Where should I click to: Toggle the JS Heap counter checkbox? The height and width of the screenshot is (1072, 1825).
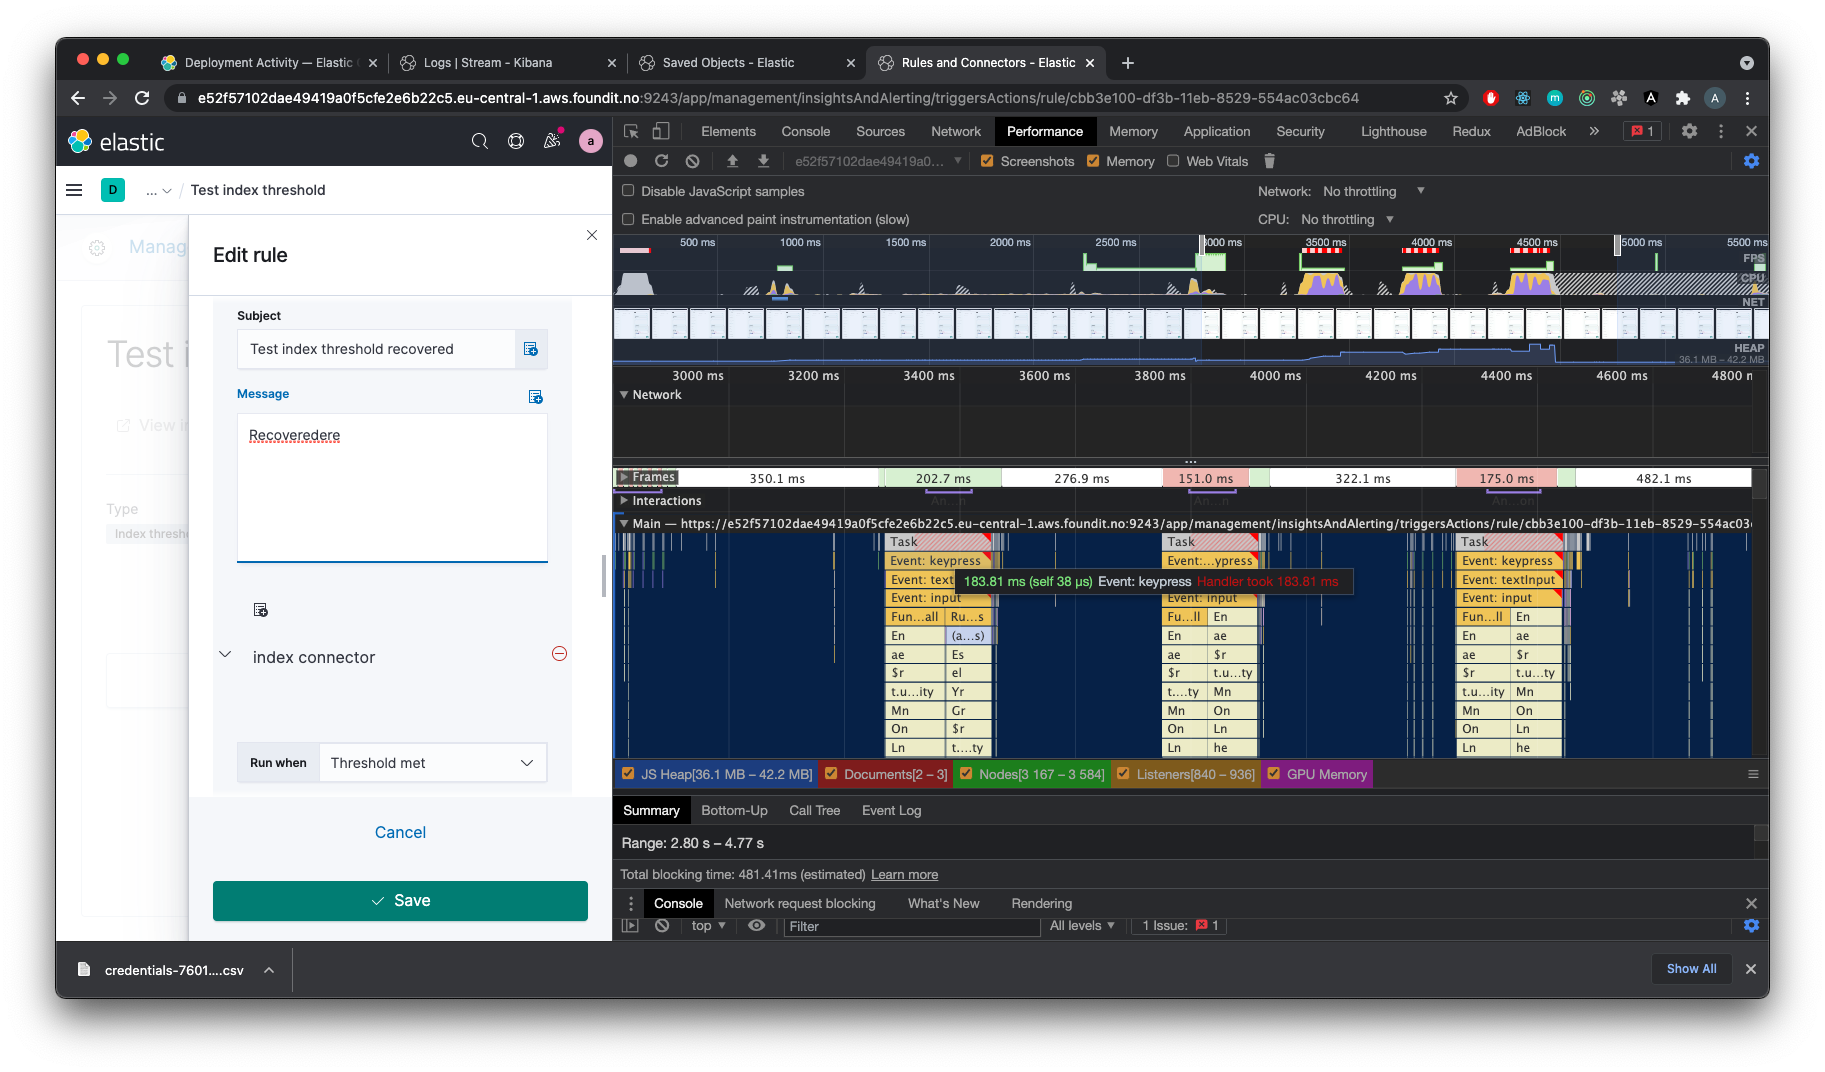coord(628,774)
